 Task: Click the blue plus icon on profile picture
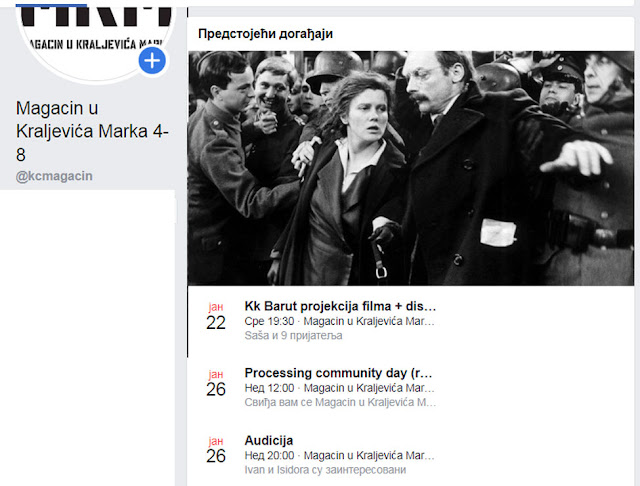[x=152, y=61]
